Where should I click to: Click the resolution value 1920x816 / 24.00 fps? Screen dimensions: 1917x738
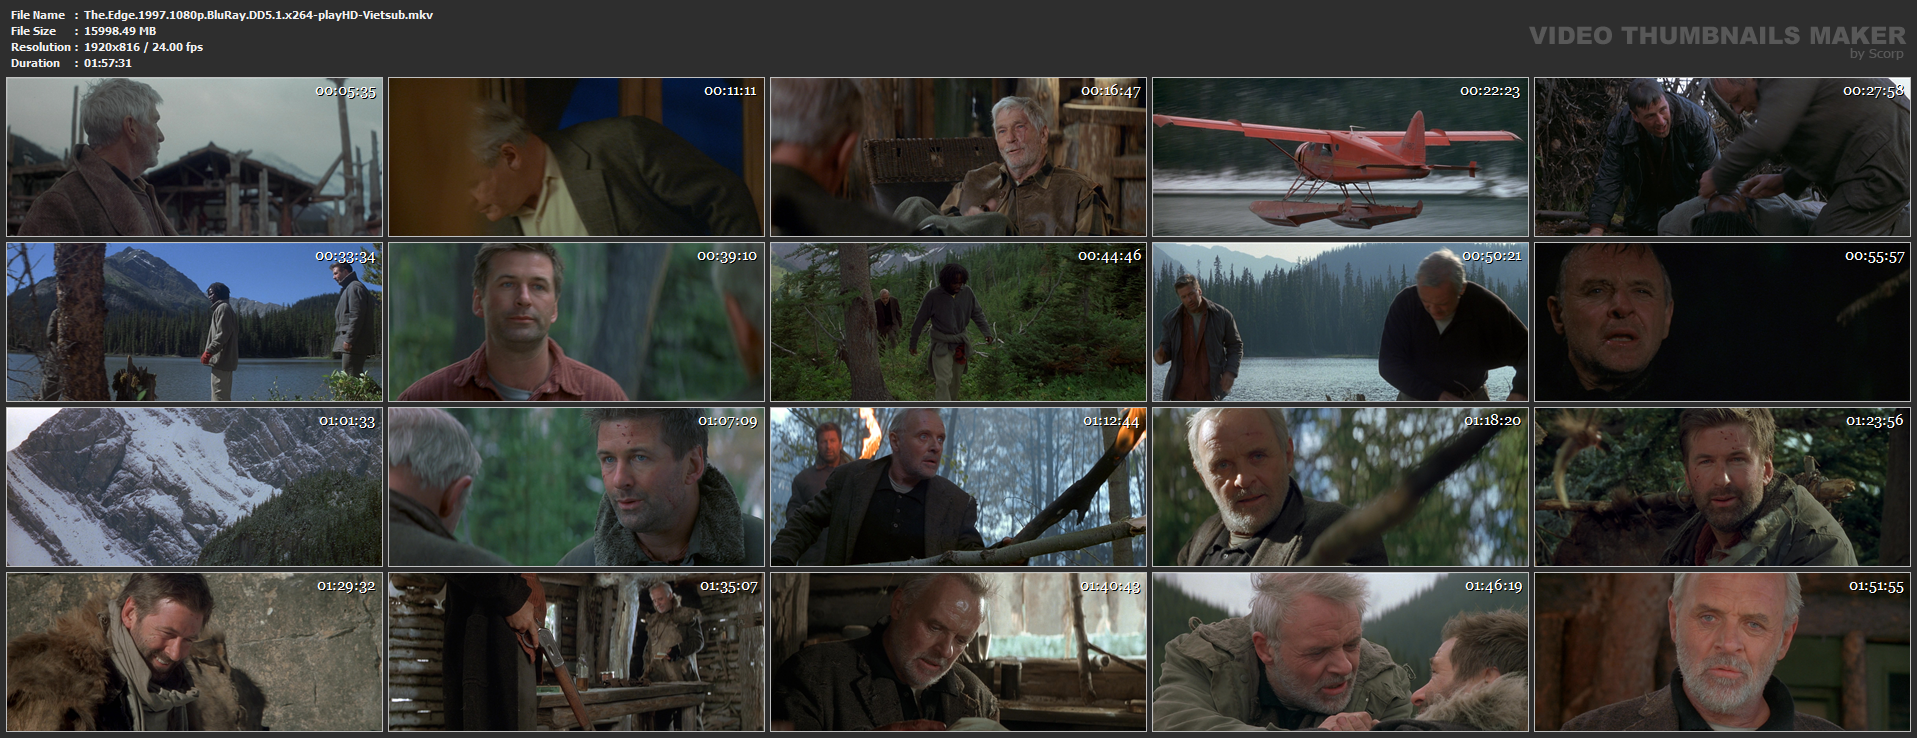(143, 47)
